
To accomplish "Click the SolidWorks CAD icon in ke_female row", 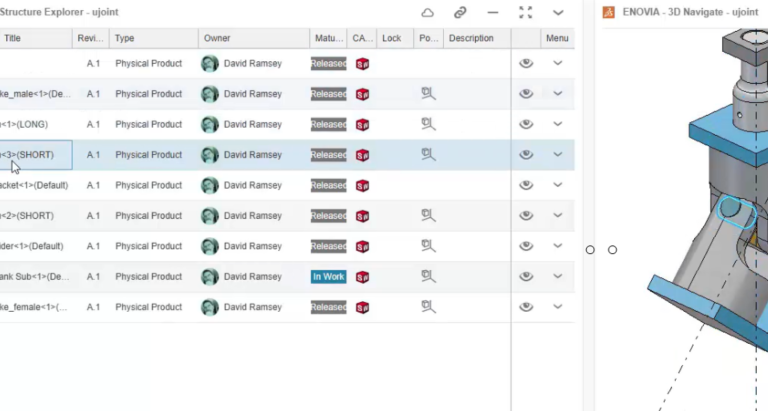I will point(362,307).
